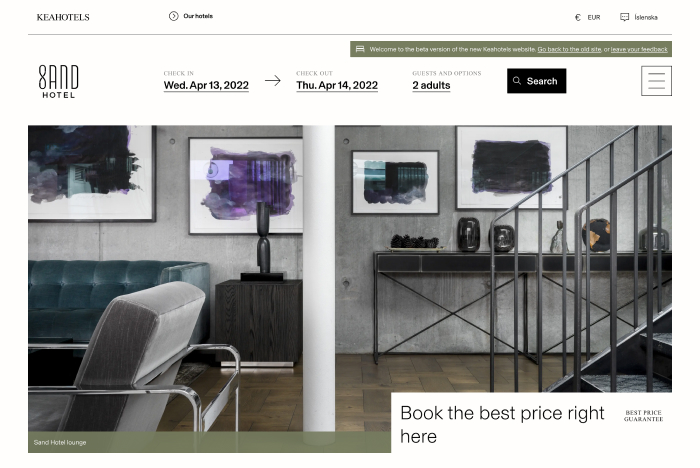Click the message icon in beta banner
Viewport: 700px width, 468px height.
[x=360, y=49]
